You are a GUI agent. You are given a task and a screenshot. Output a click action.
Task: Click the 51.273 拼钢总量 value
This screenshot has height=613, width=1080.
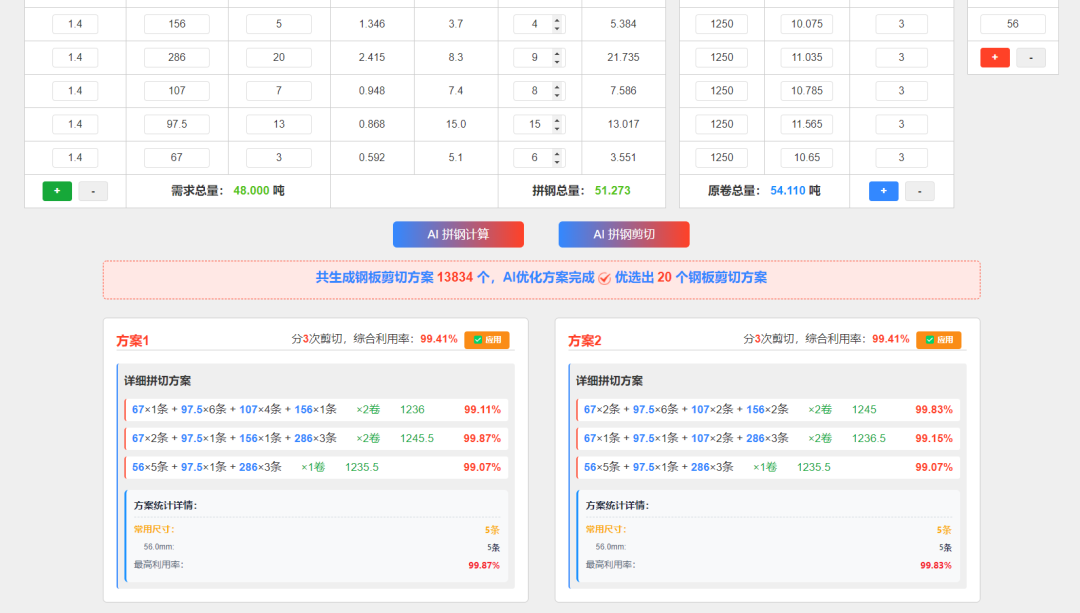tap(612, 191)
